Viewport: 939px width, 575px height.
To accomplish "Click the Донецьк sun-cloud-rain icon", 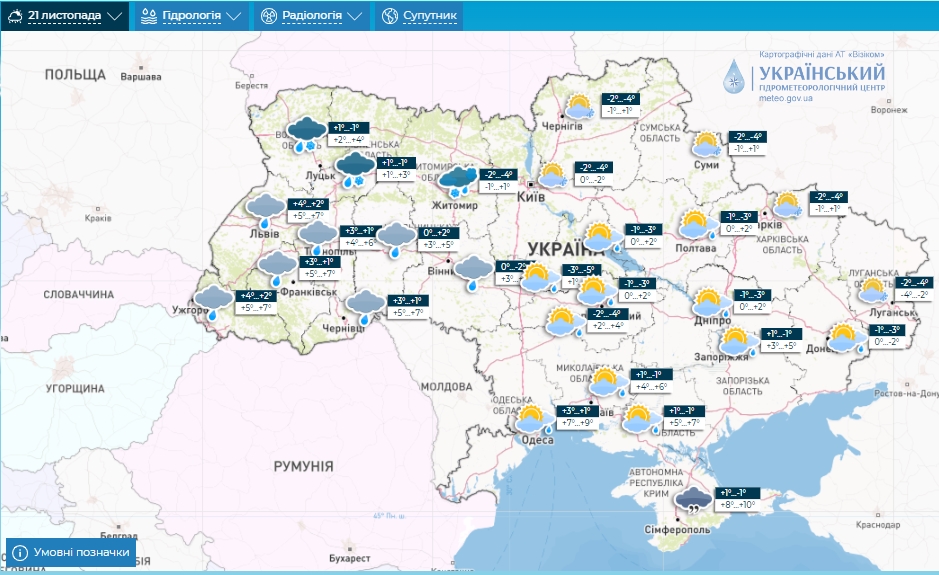I will 847,339.
